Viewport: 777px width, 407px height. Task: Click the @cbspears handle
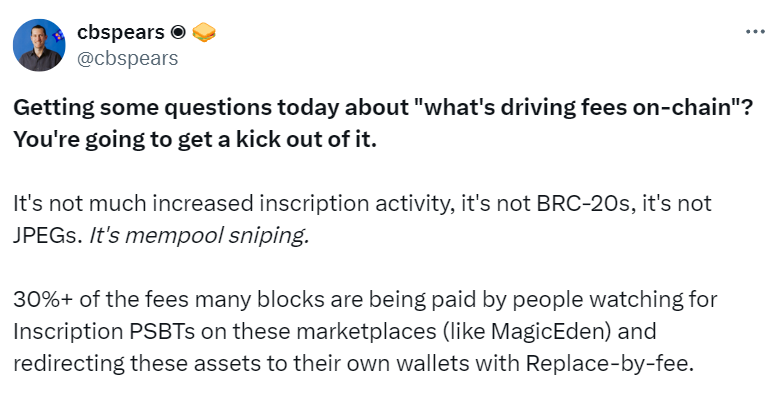128,58
